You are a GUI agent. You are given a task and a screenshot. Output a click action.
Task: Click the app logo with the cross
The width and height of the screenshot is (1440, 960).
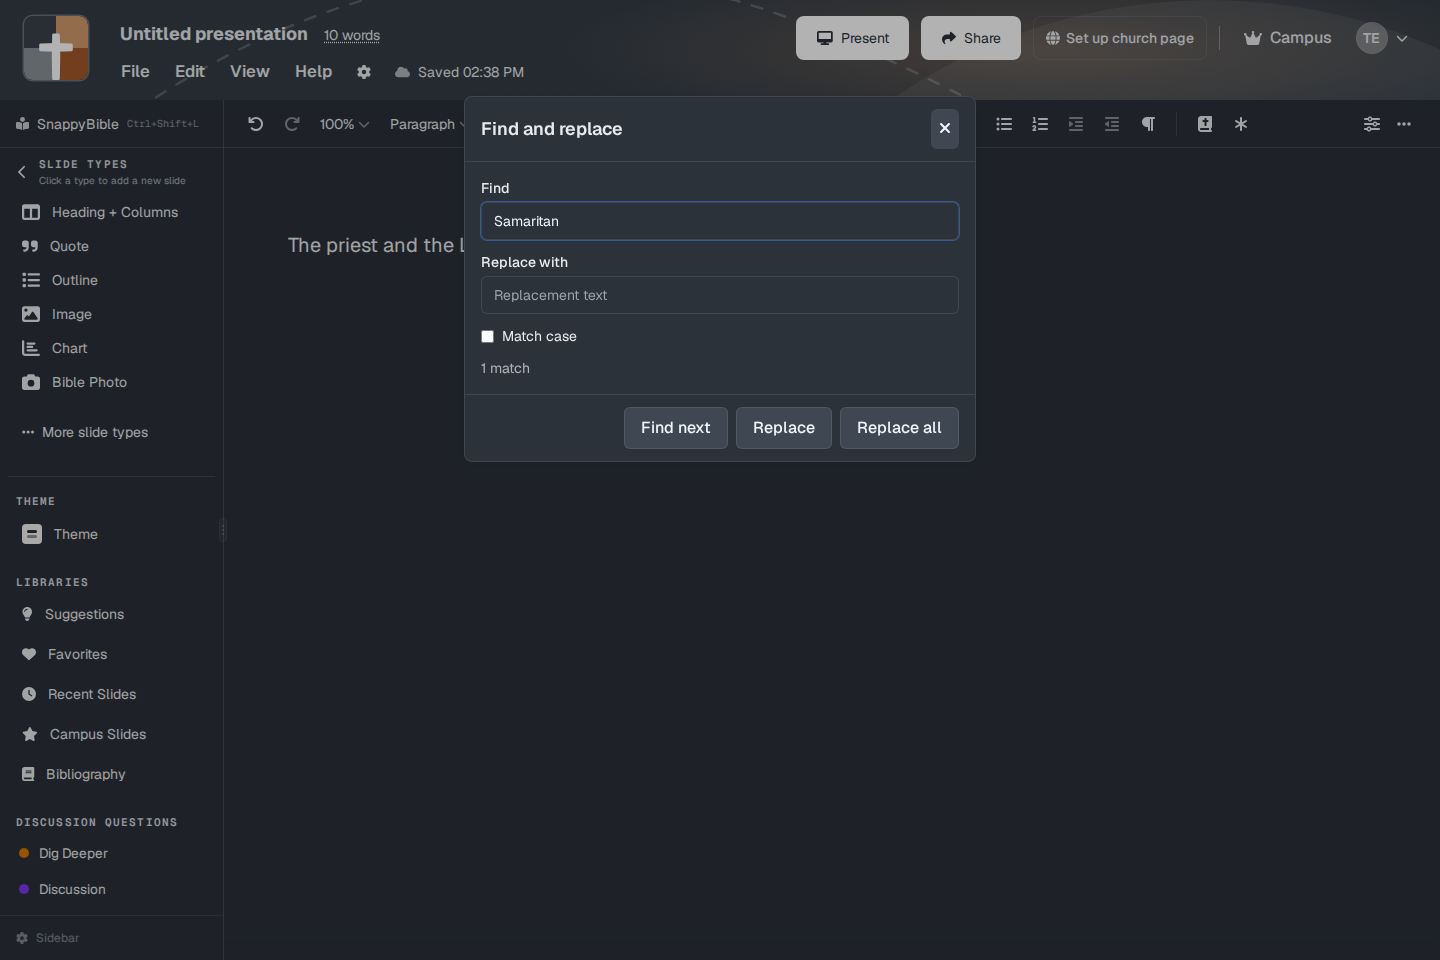point(56,48)
